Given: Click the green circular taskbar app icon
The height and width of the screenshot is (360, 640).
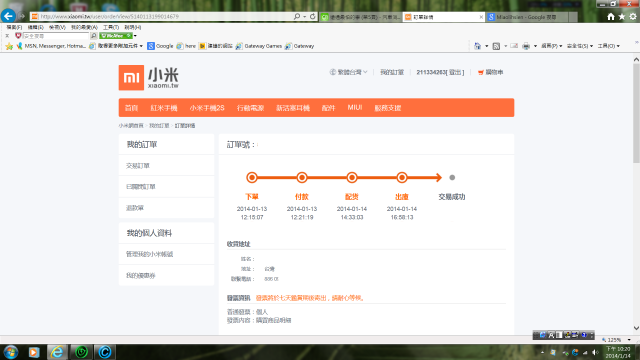Looking at the screenshot, I should coord(81,352).
